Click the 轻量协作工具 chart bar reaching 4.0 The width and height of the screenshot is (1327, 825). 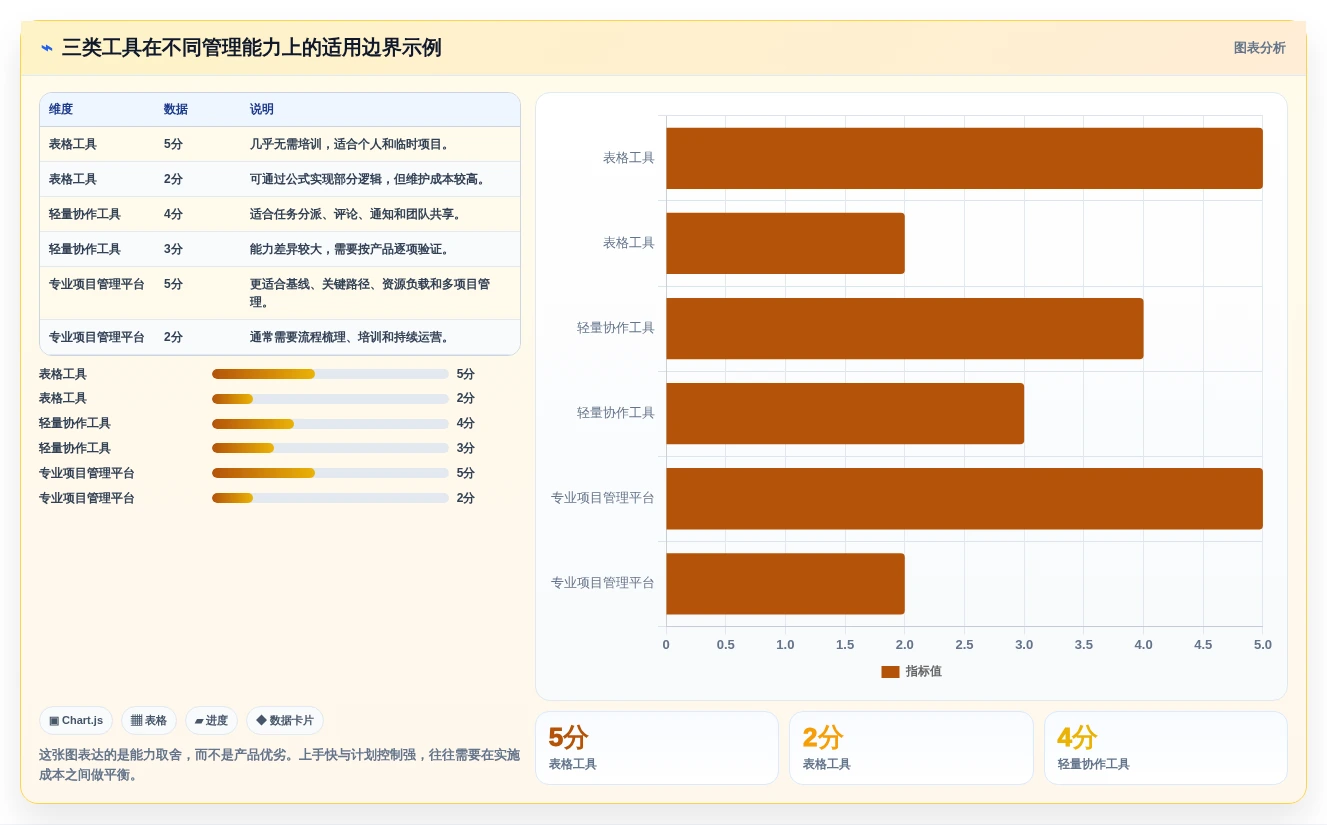pos(904,328)
